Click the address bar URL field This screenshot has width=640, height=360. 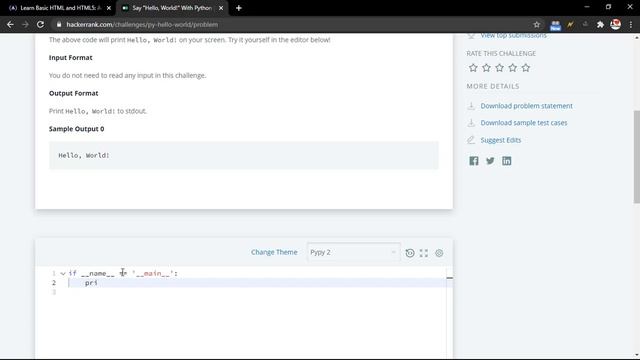(x=294, y=24)
